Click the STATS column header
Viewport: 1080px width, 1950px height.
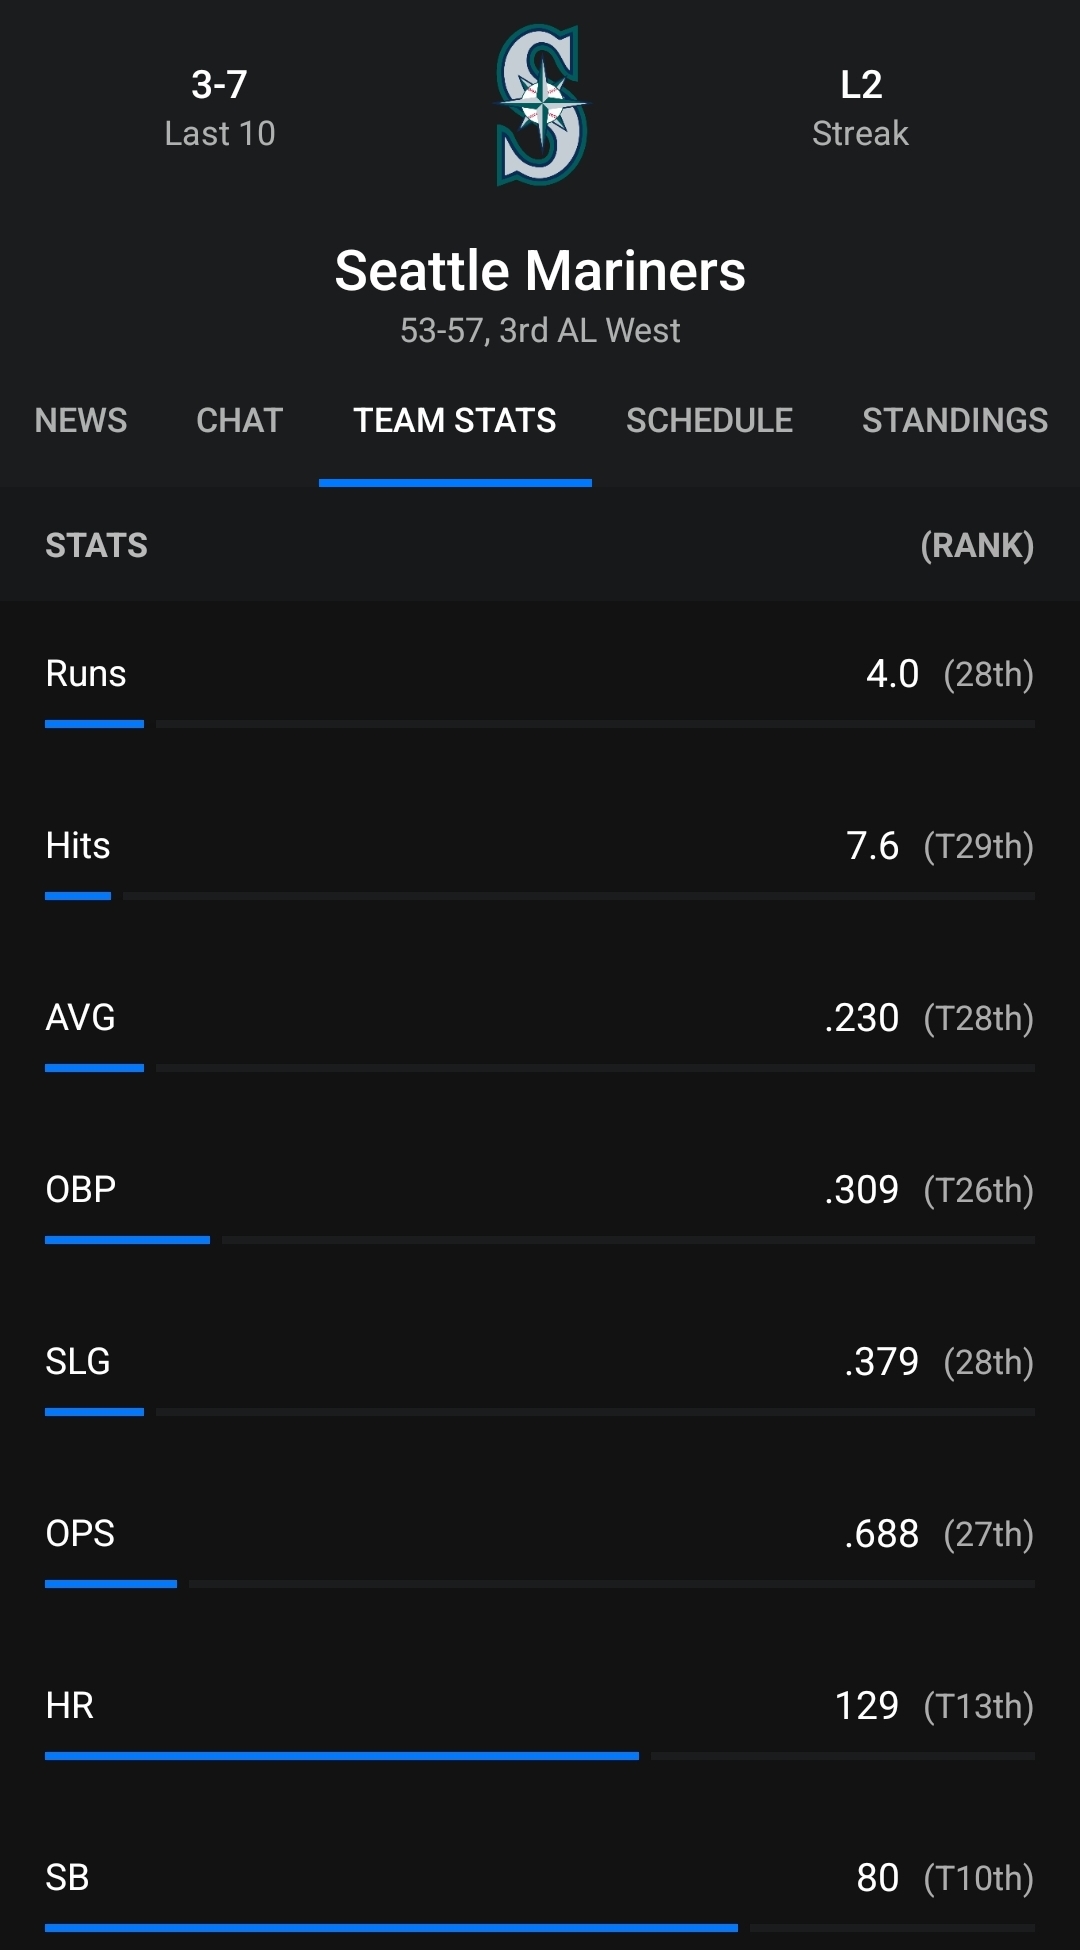[x=97, y=545]
